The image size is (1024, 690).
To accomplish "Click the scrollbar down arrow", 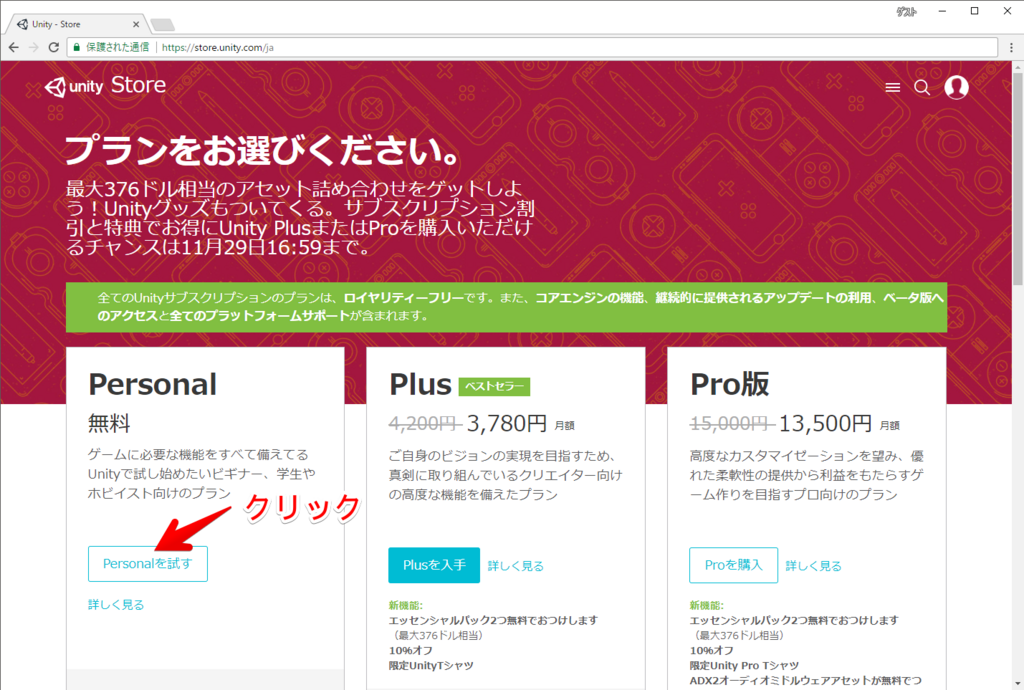I will click(1017, 683).
